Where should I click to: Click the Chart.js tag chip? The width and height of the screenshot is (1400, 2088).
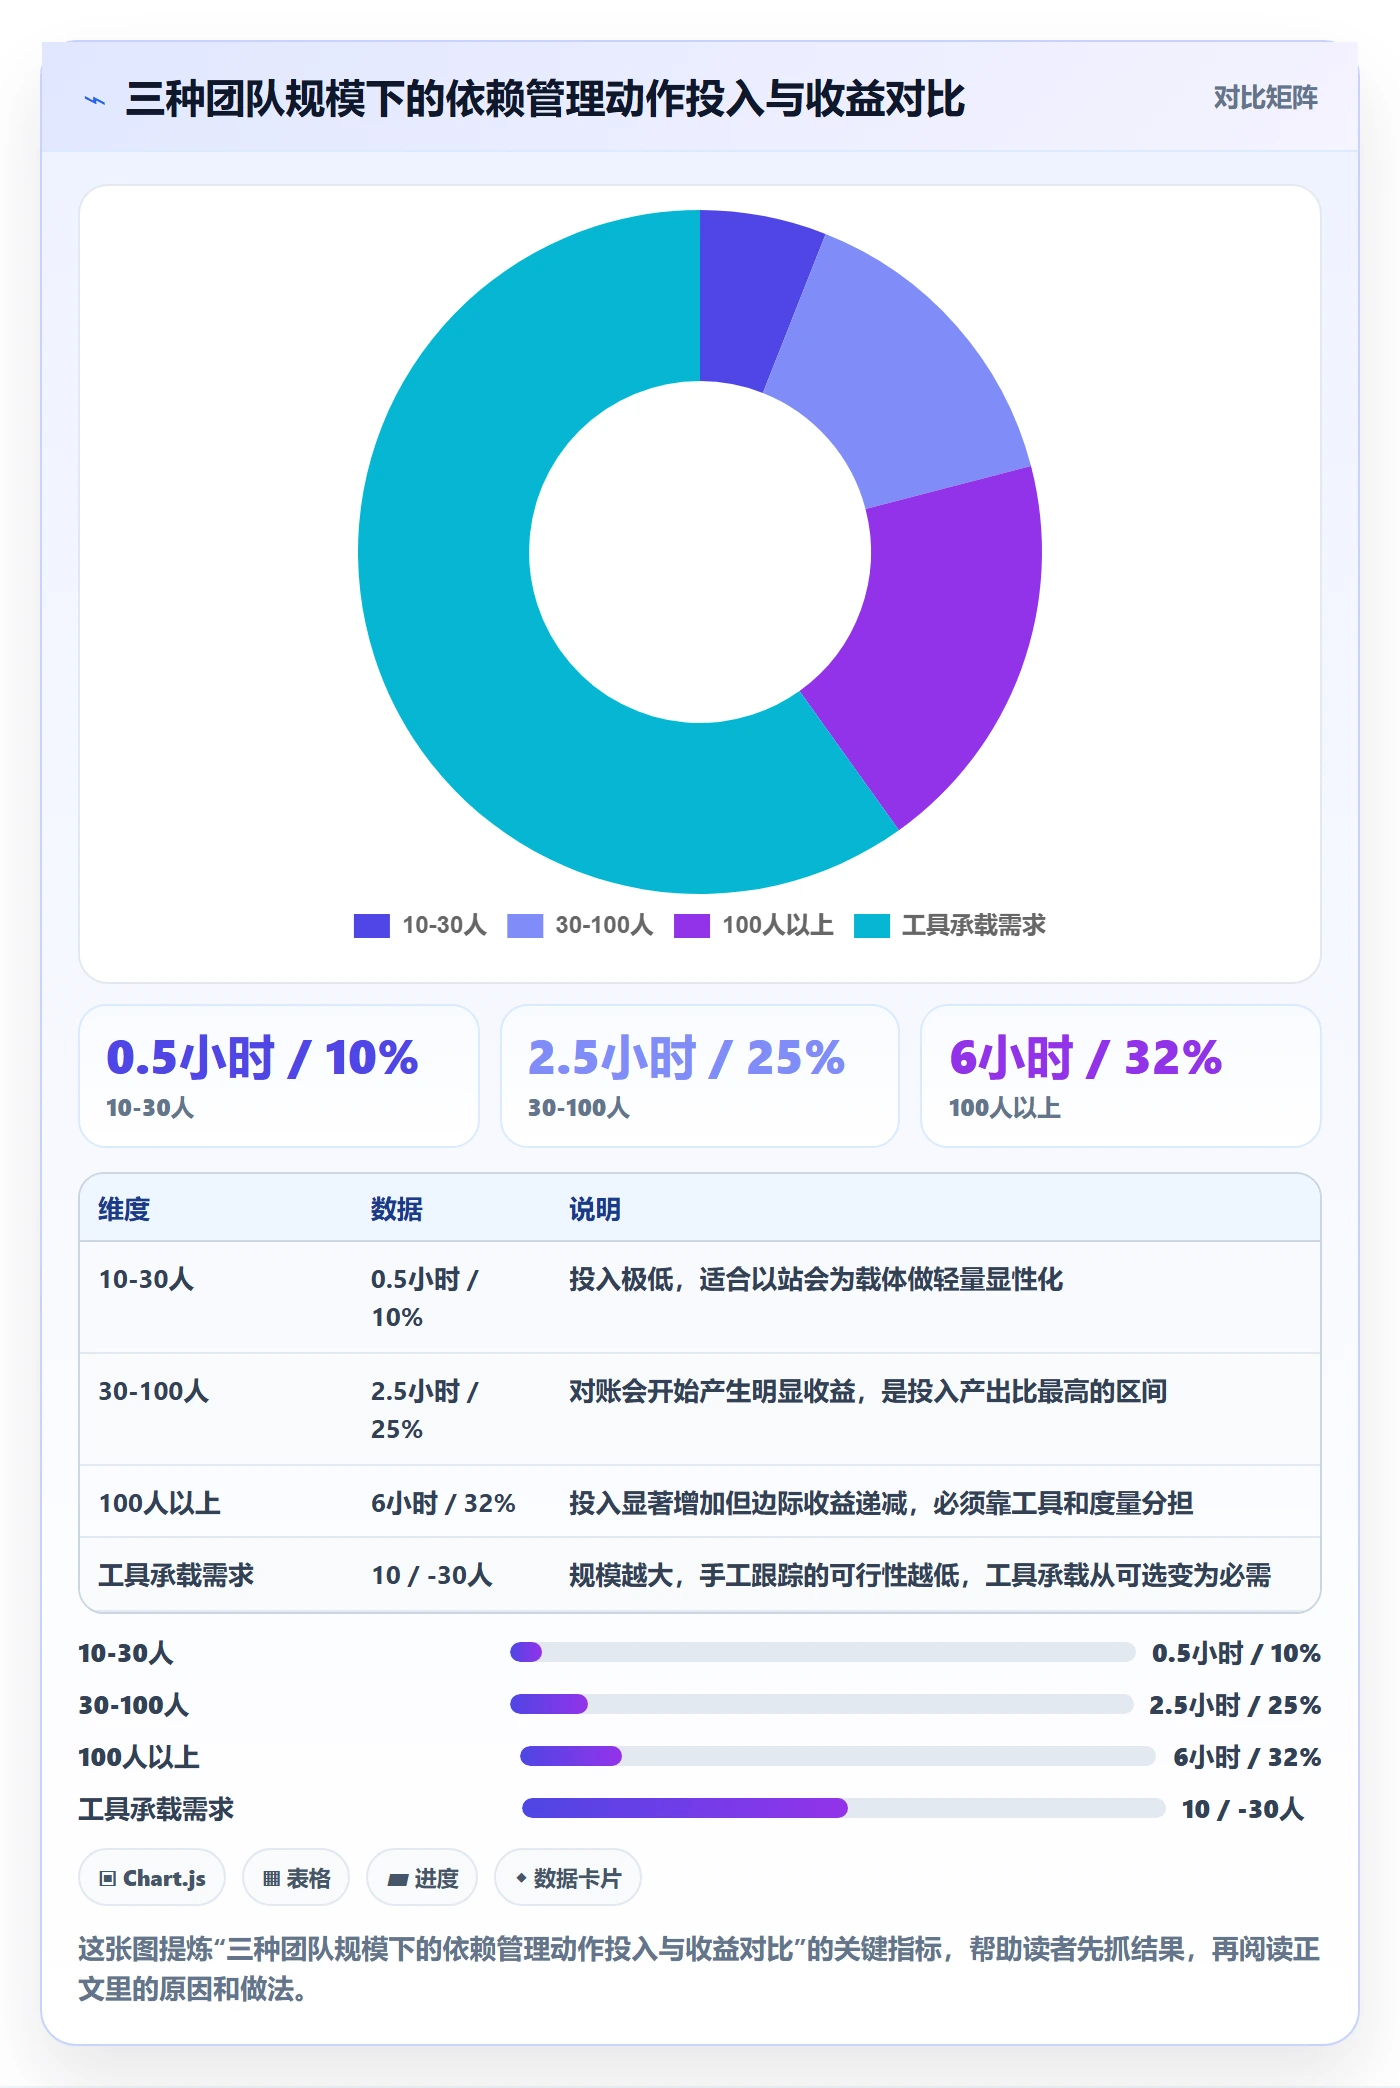click(x=152, y=1878)
